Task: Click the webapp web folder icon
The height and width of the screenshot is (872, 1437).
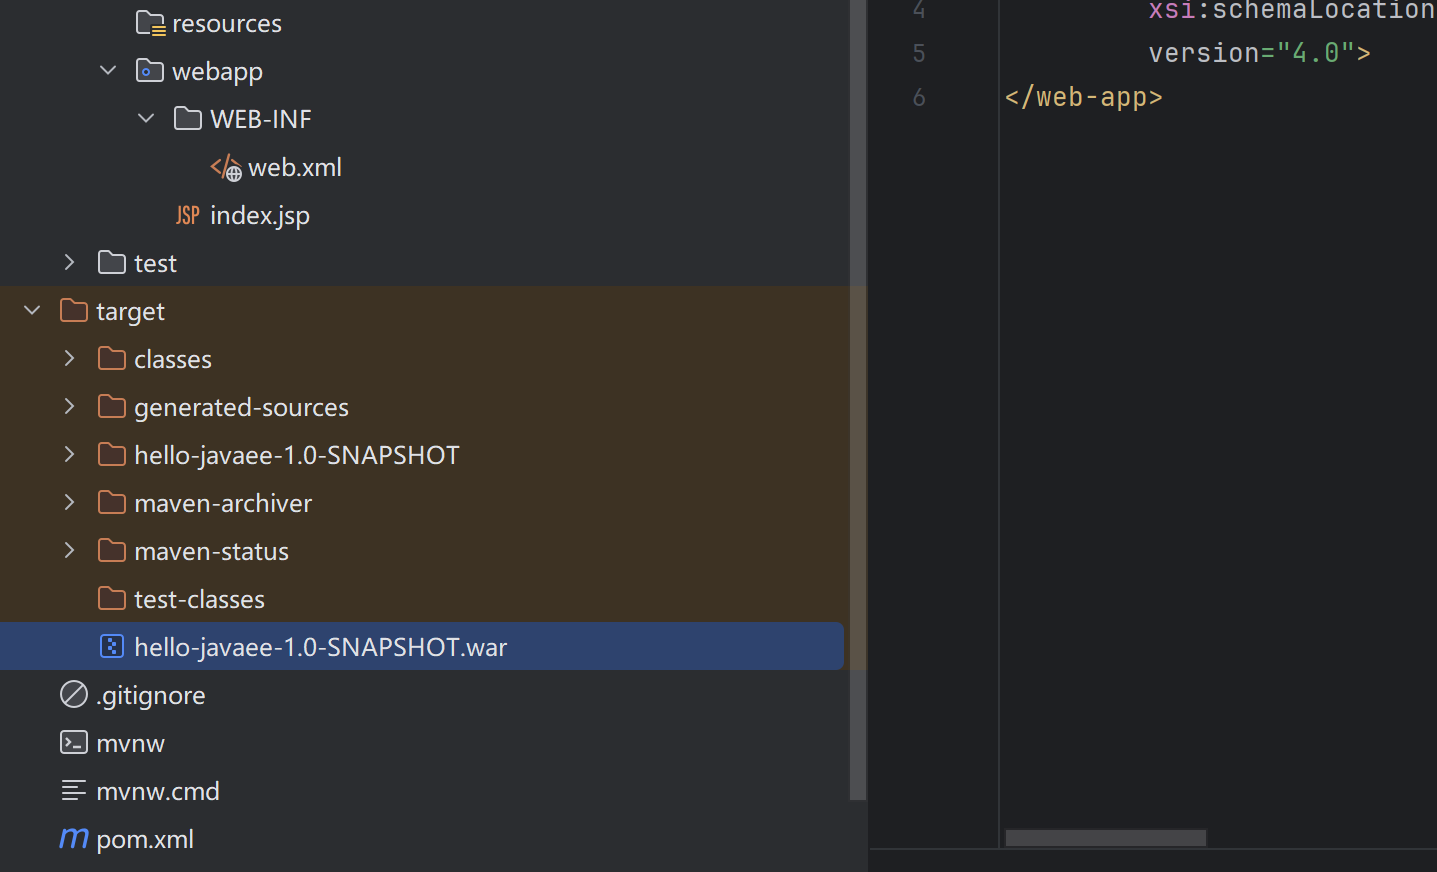Action: pyautogui.click(x=150, y=71)
